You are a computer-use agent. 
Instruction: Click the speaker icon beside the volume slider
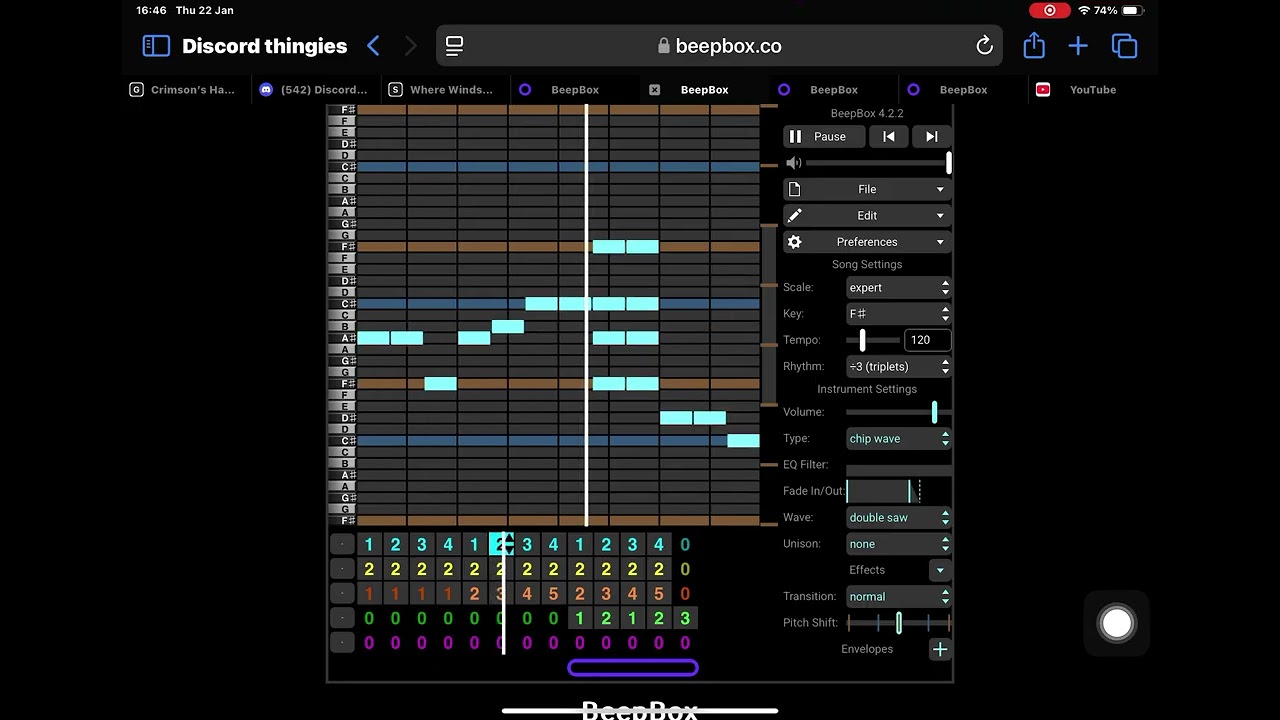click(x=794, y=163)
